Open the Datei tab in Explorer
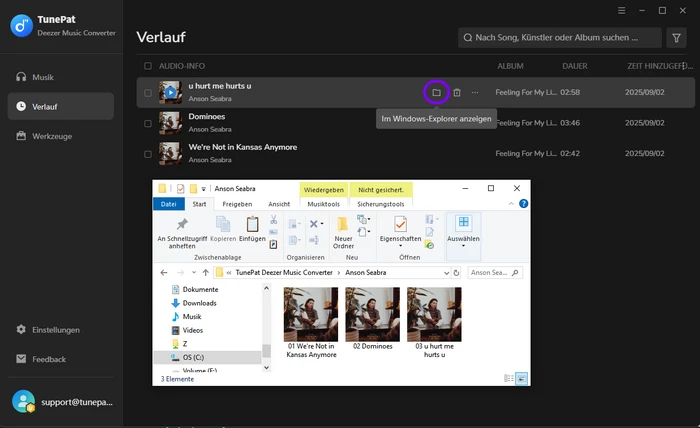The height and width of the screenshot is (428, 700). [169, 204]
